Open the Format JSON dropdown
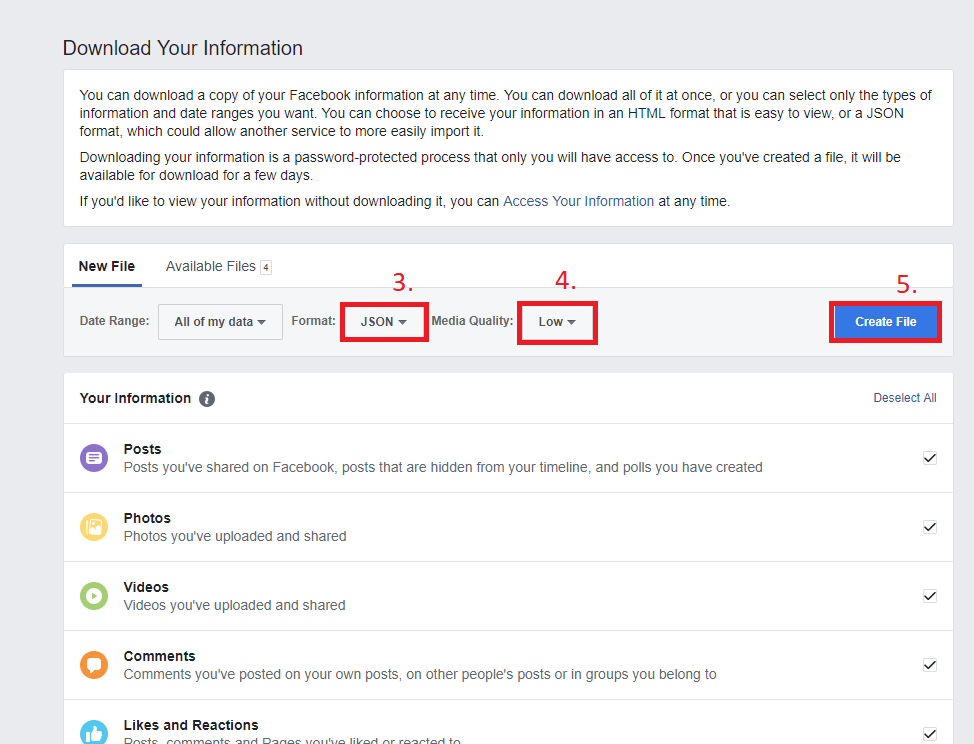The height and width of the screenshot is (744, 974). (x=384, y=322)
